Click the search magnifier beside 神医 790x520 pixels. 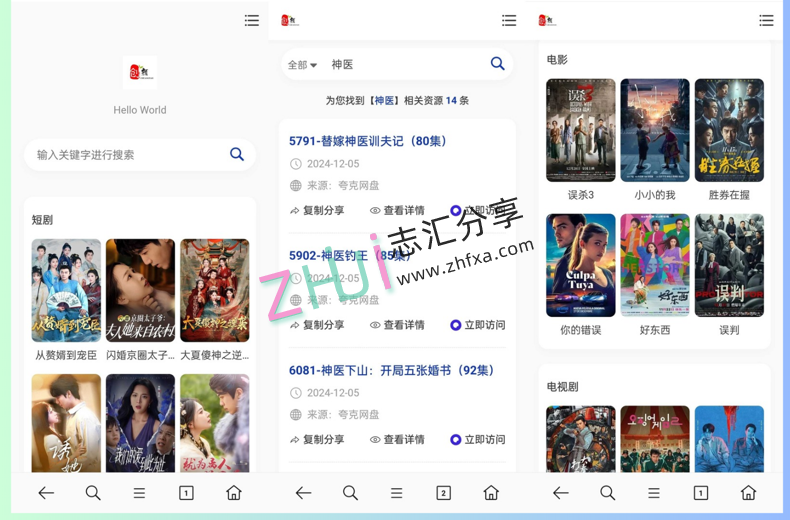(497, 63)
